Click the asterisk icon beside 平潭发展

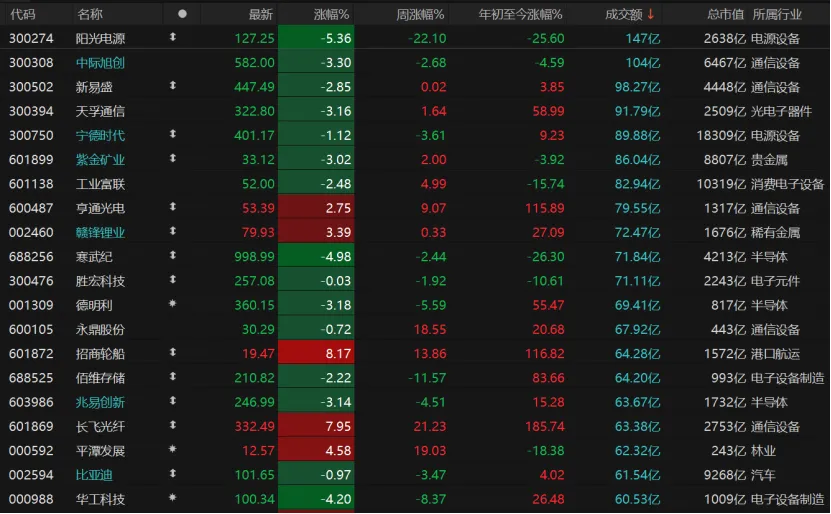(x=173, y=450)
